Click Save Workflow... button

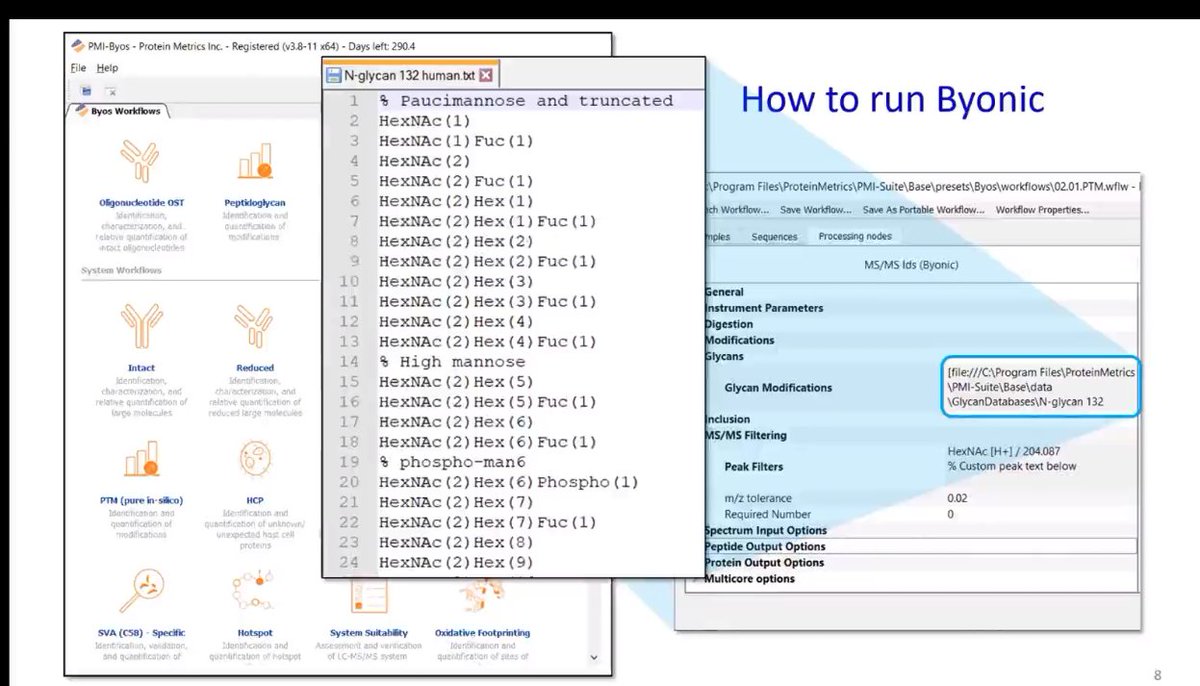(815, 210)
